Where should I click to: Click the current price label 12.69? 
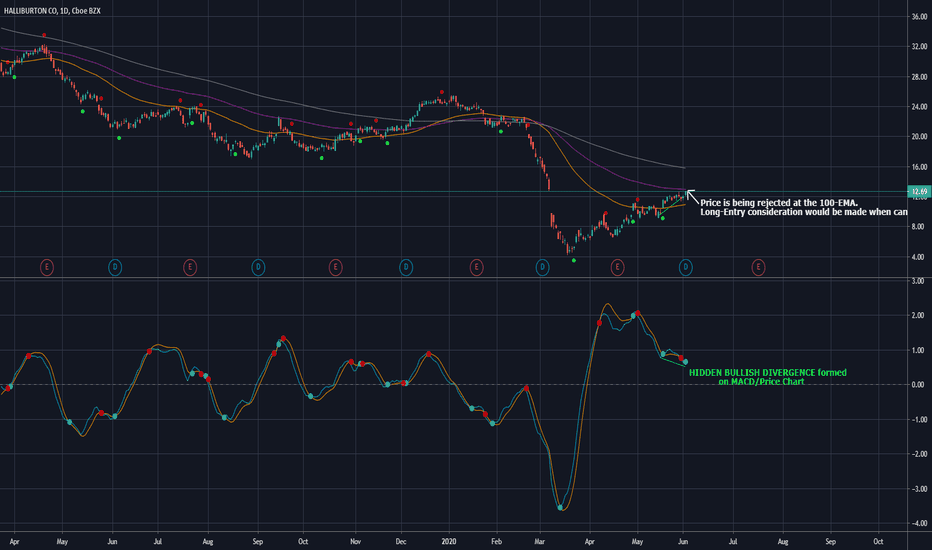coord(919,191)
